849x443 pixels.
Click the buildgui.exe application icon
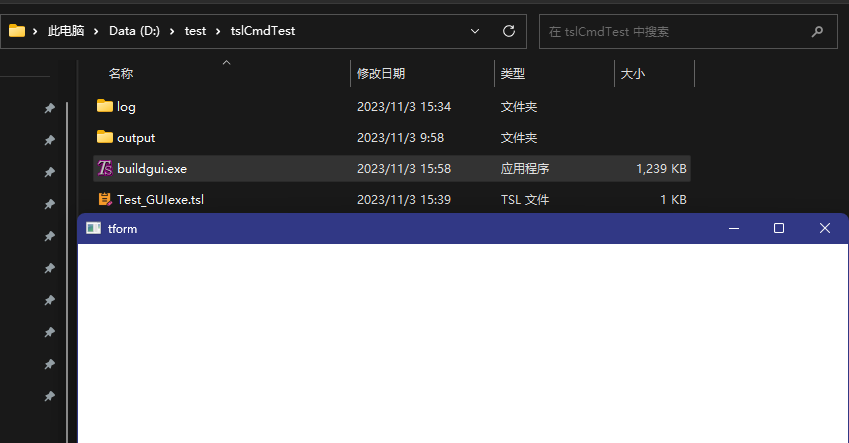point(105,168)
